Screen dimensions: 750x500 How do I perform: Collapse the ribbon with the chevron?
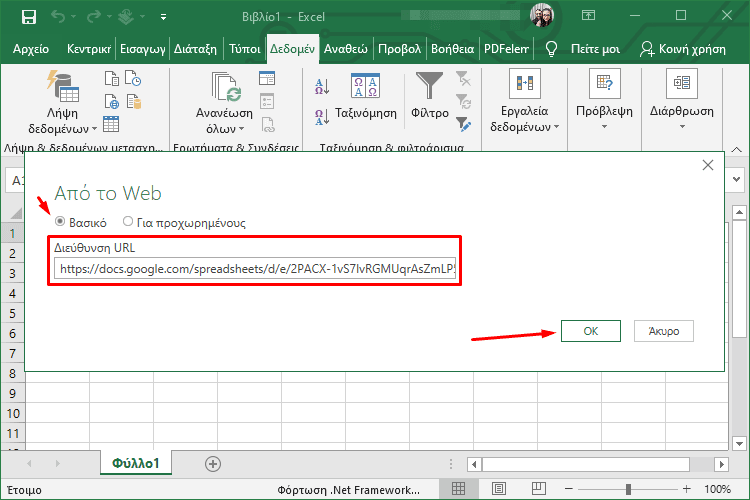click(737, 150)
